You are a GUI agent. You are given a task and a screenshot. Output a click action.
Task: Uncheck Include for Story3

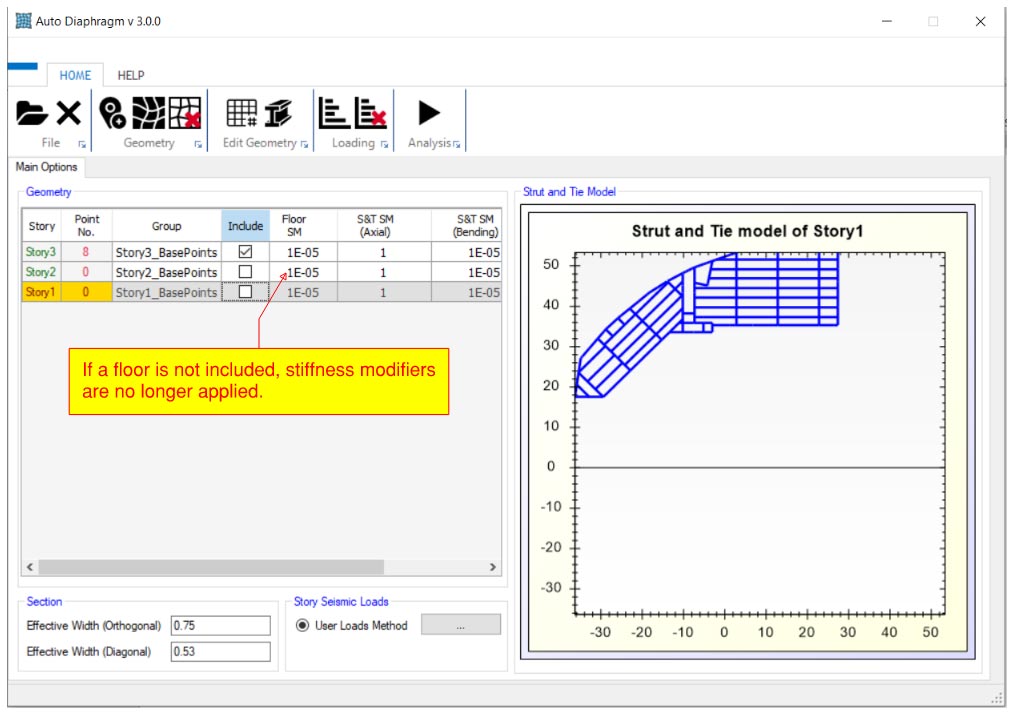pos(245,252)
